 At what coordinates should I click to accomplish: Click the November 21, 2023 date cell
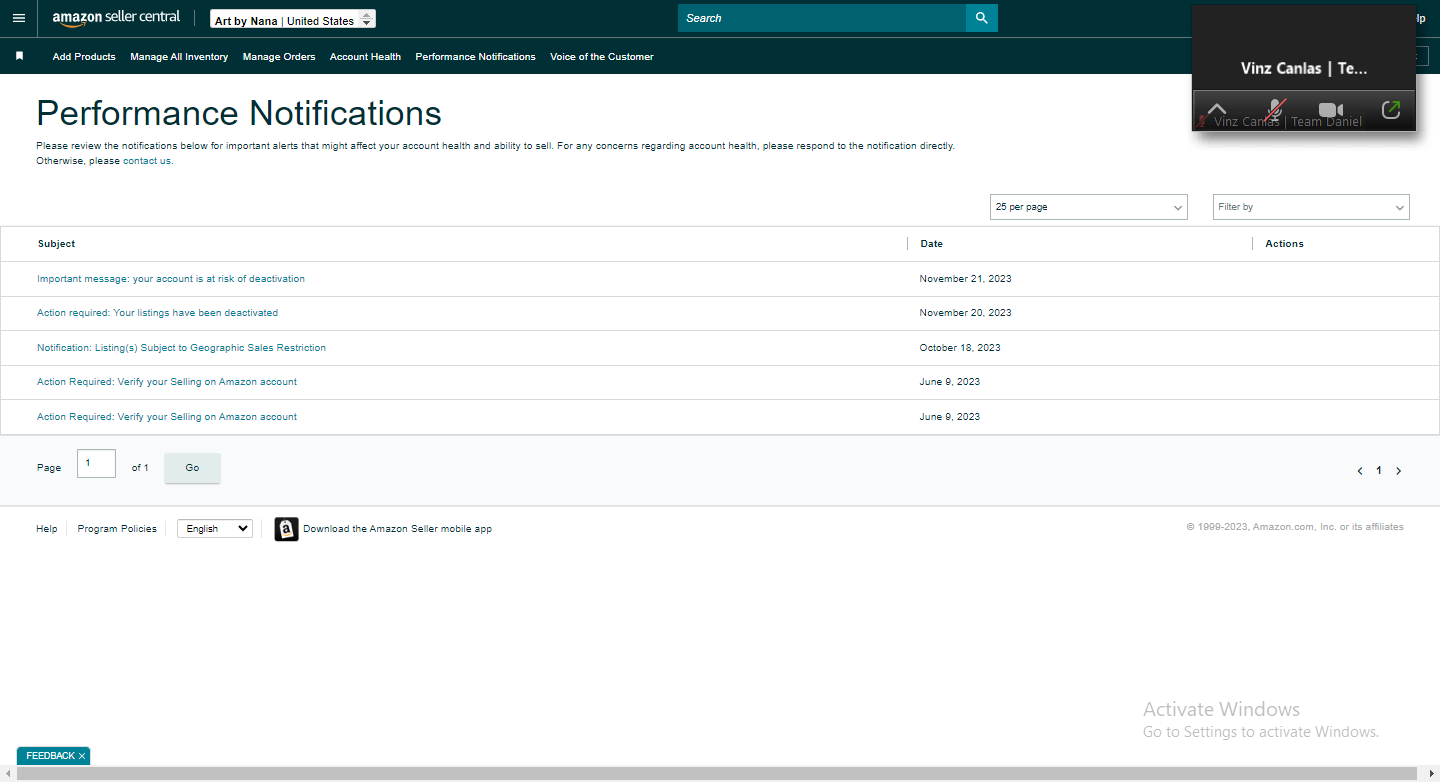coord(965,279)
